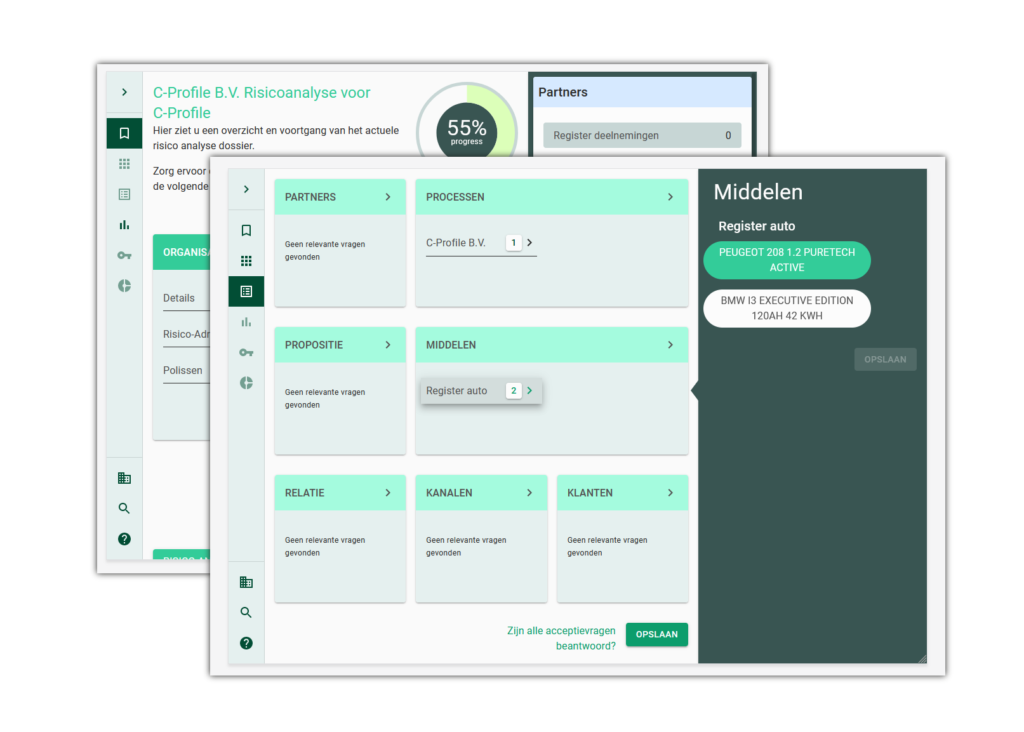Expand the KANALEN card header

(x=481, y=493)
